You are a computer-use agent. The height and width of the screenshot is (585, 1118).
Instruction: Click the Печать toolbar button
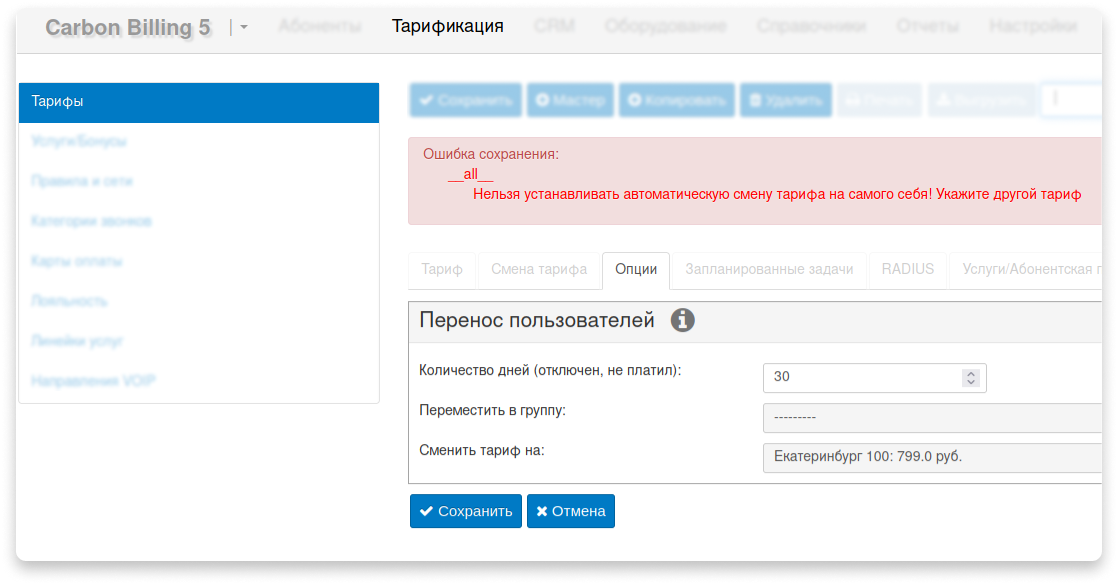879,100
